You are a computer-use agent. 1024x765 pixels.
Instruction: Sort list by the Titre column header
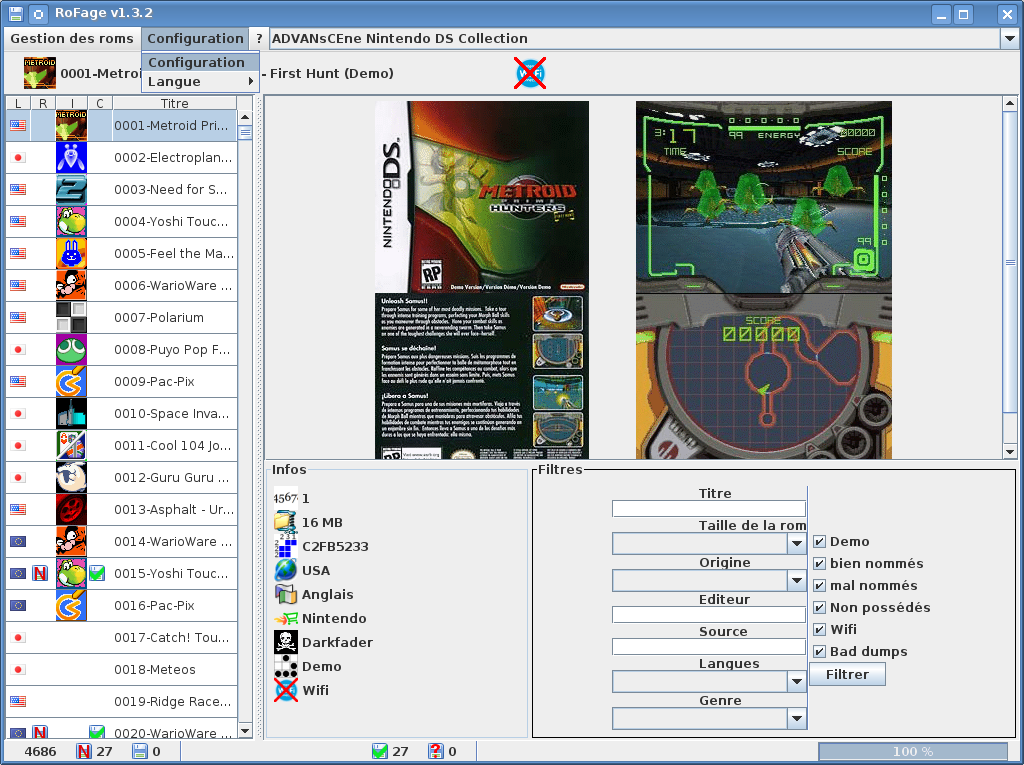(x=174, y=103)
